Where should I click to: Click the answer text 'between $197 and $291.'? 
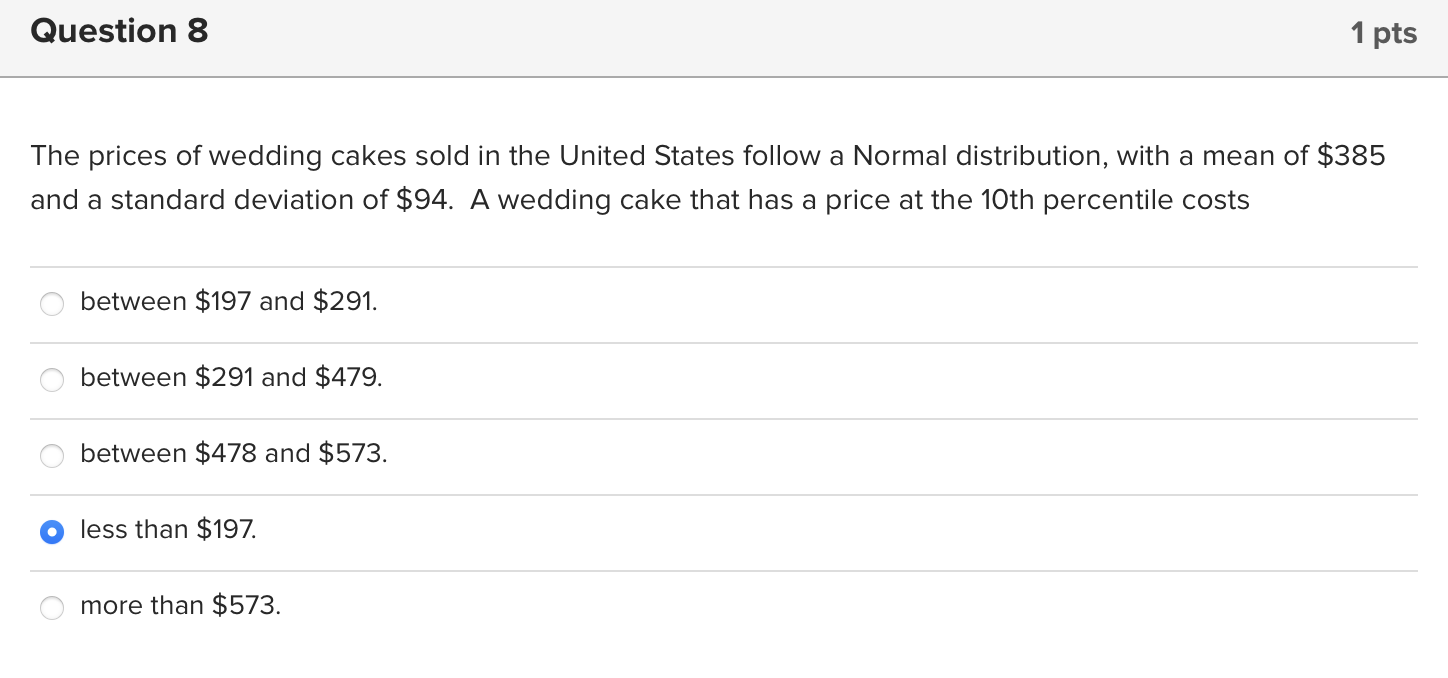pyautogui.click(x=229, y=301)
